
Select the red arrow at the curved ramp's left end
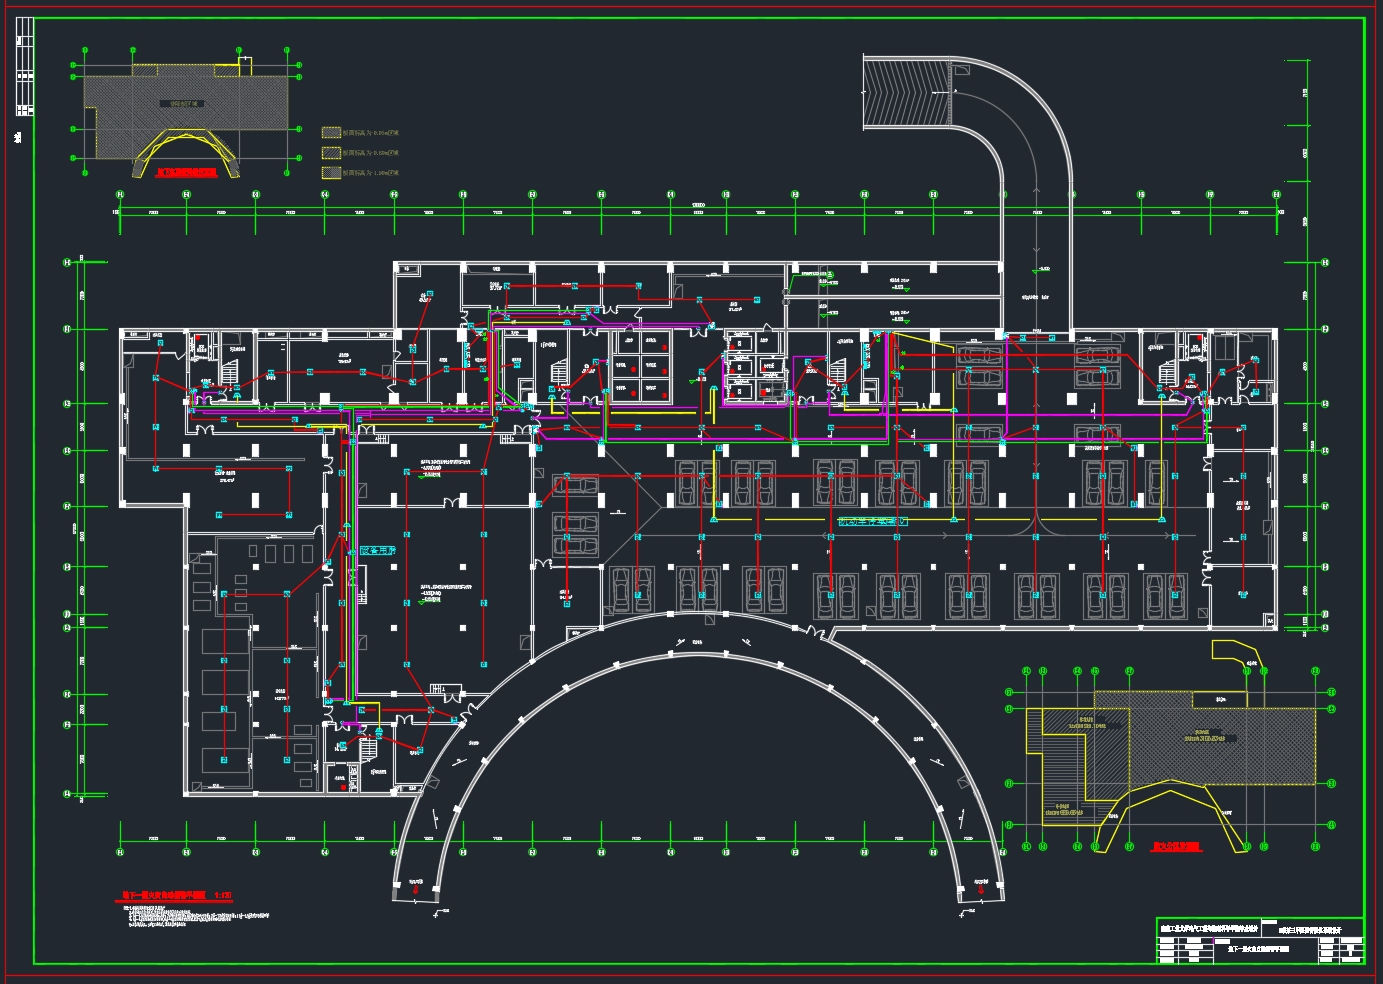(x=416, y=887)
